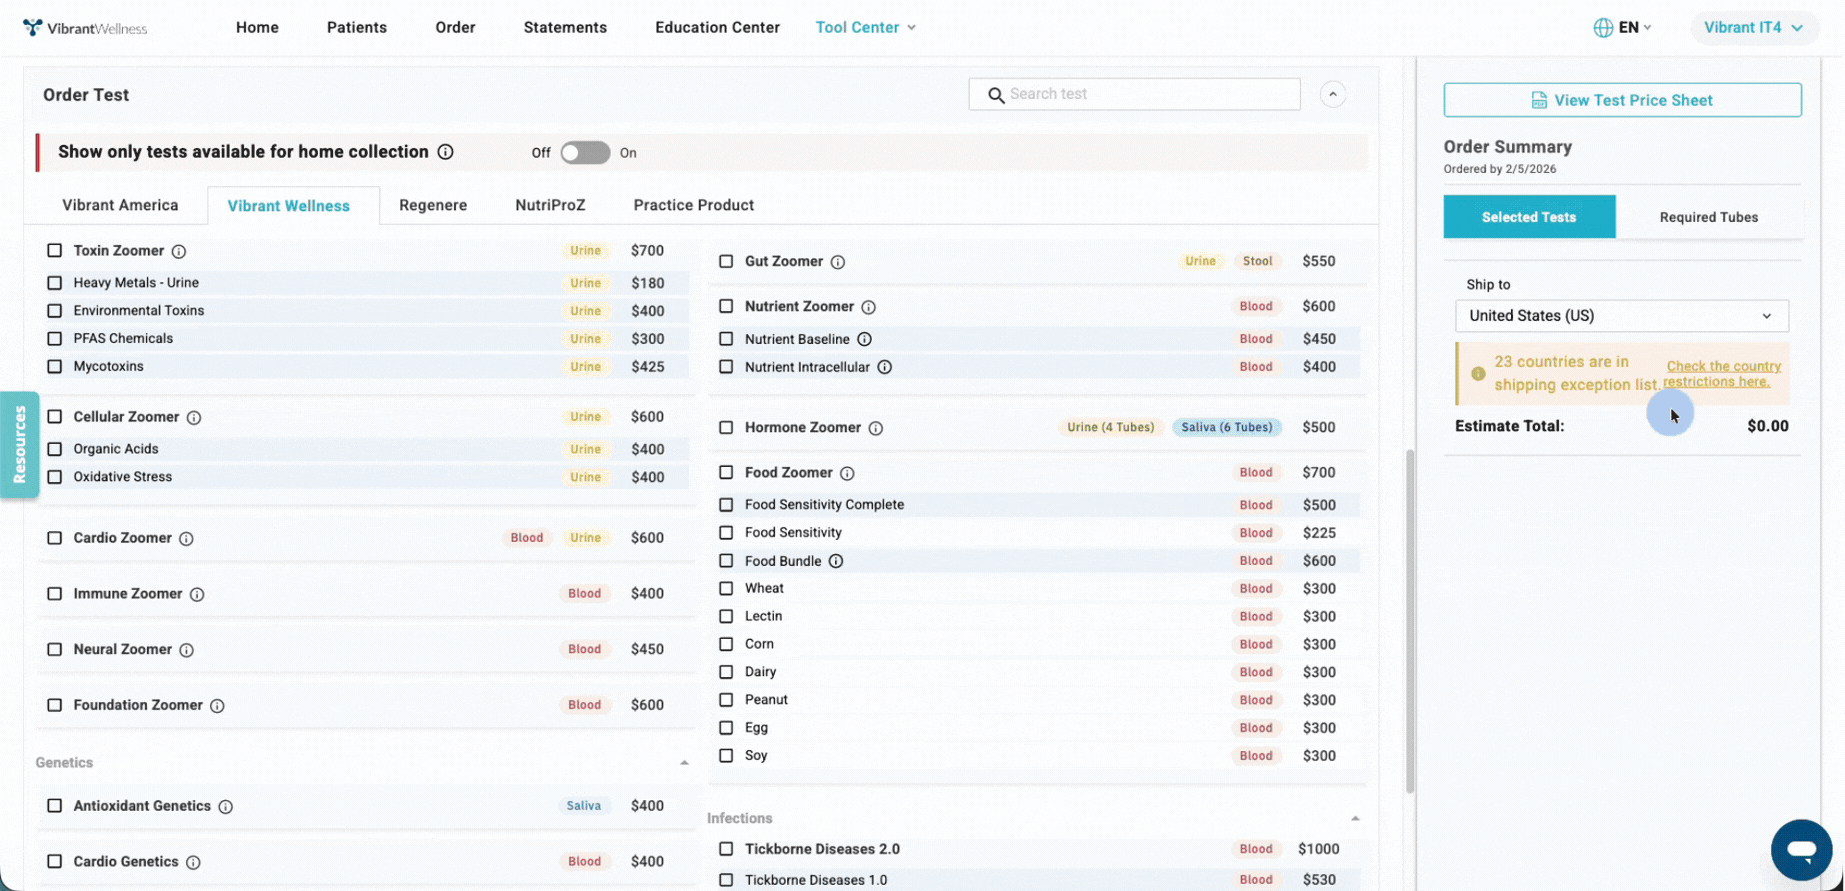Click the Hormone Zoomer info icon
This screenshot has width=1845, height=891.
click(876, 428)
